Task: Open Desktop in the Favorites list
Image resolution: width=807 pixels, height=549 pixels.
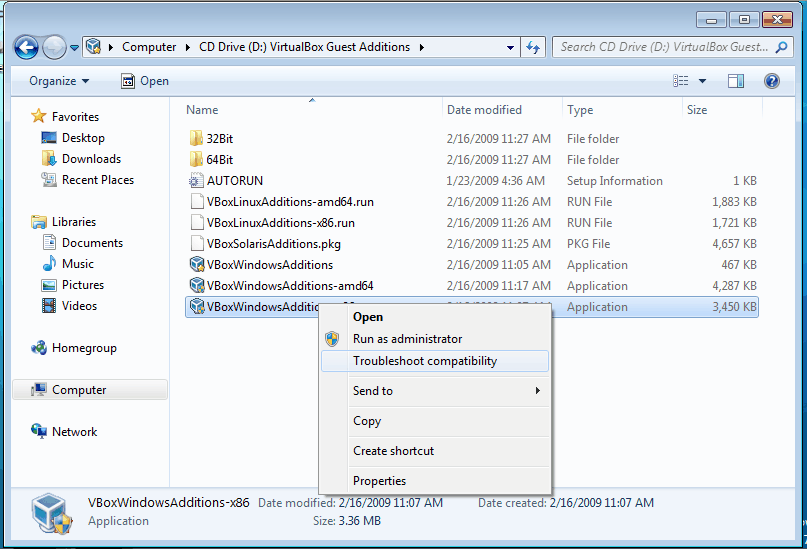Action: pos(83,138)
